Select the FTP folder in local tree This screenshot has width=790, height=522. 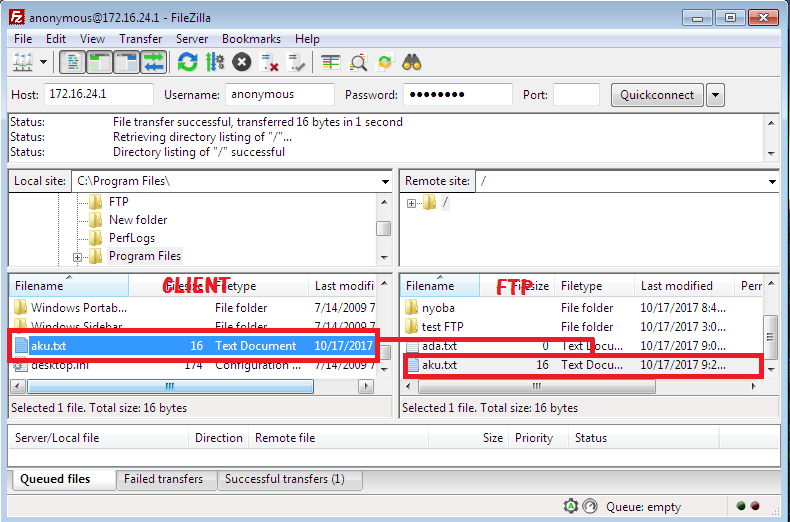[x=118, y=202]
